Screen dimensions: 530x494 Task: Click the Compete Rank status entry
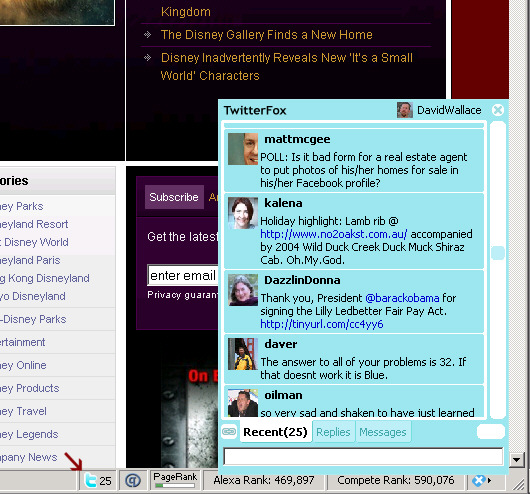pyautogui.click(x=395, y=480)
